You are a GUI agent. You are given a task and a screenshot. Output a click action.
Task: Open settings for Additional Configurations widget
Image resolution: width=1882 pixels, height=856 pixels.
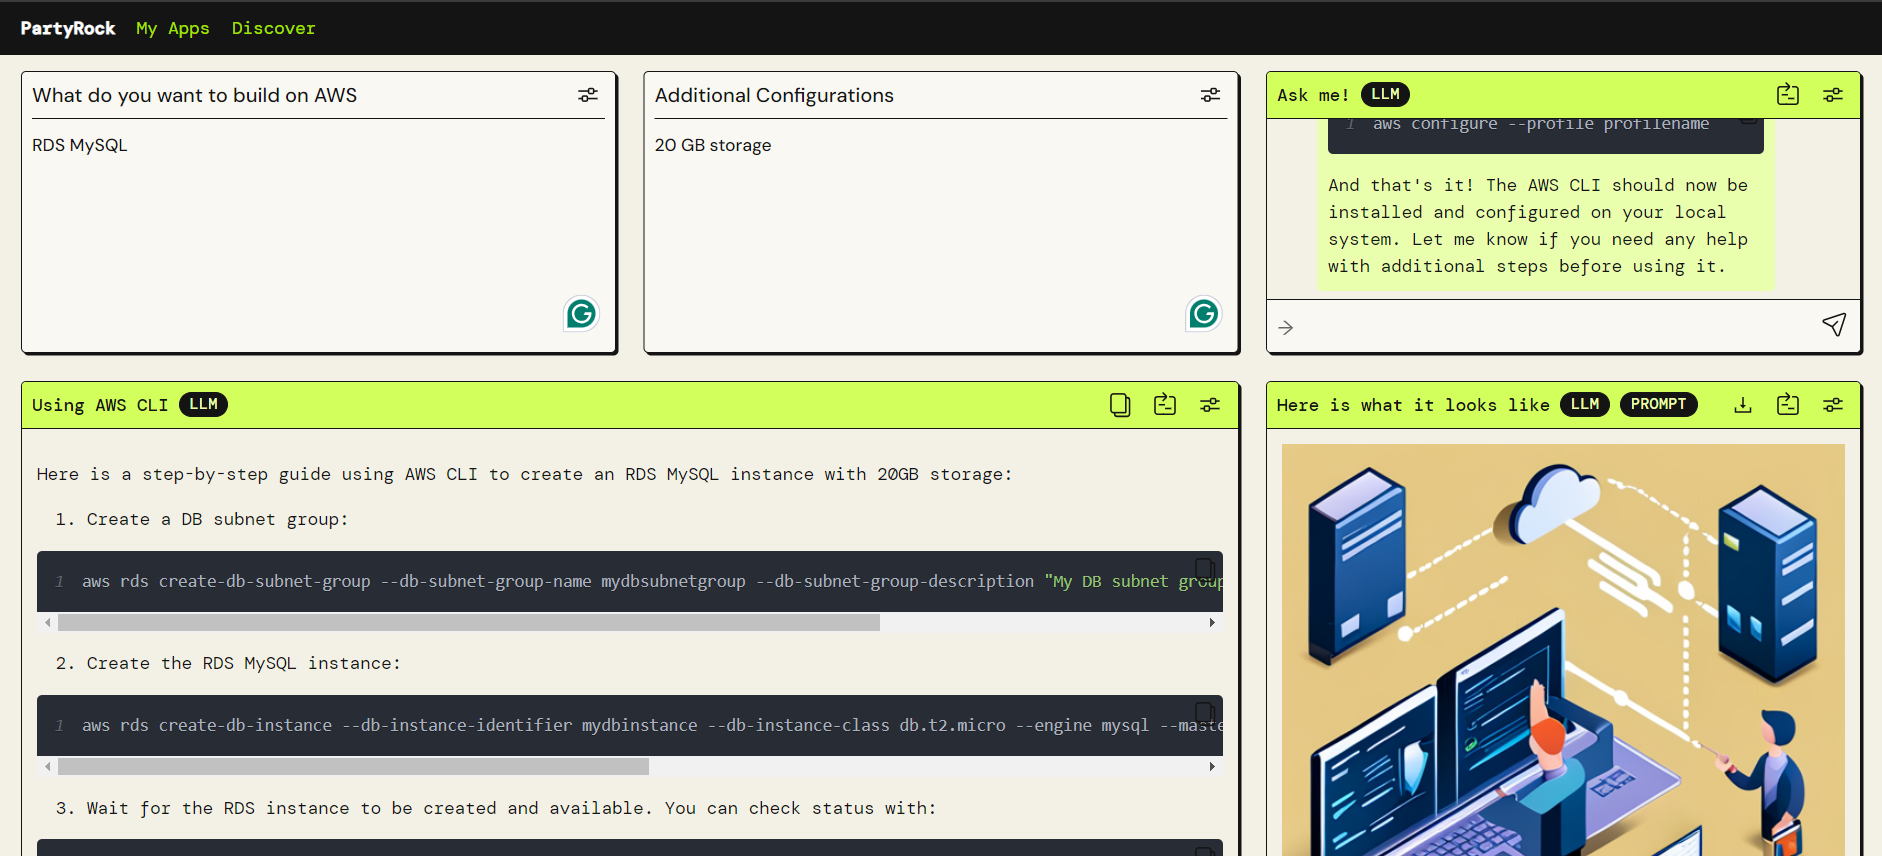tap(1210, 95)
